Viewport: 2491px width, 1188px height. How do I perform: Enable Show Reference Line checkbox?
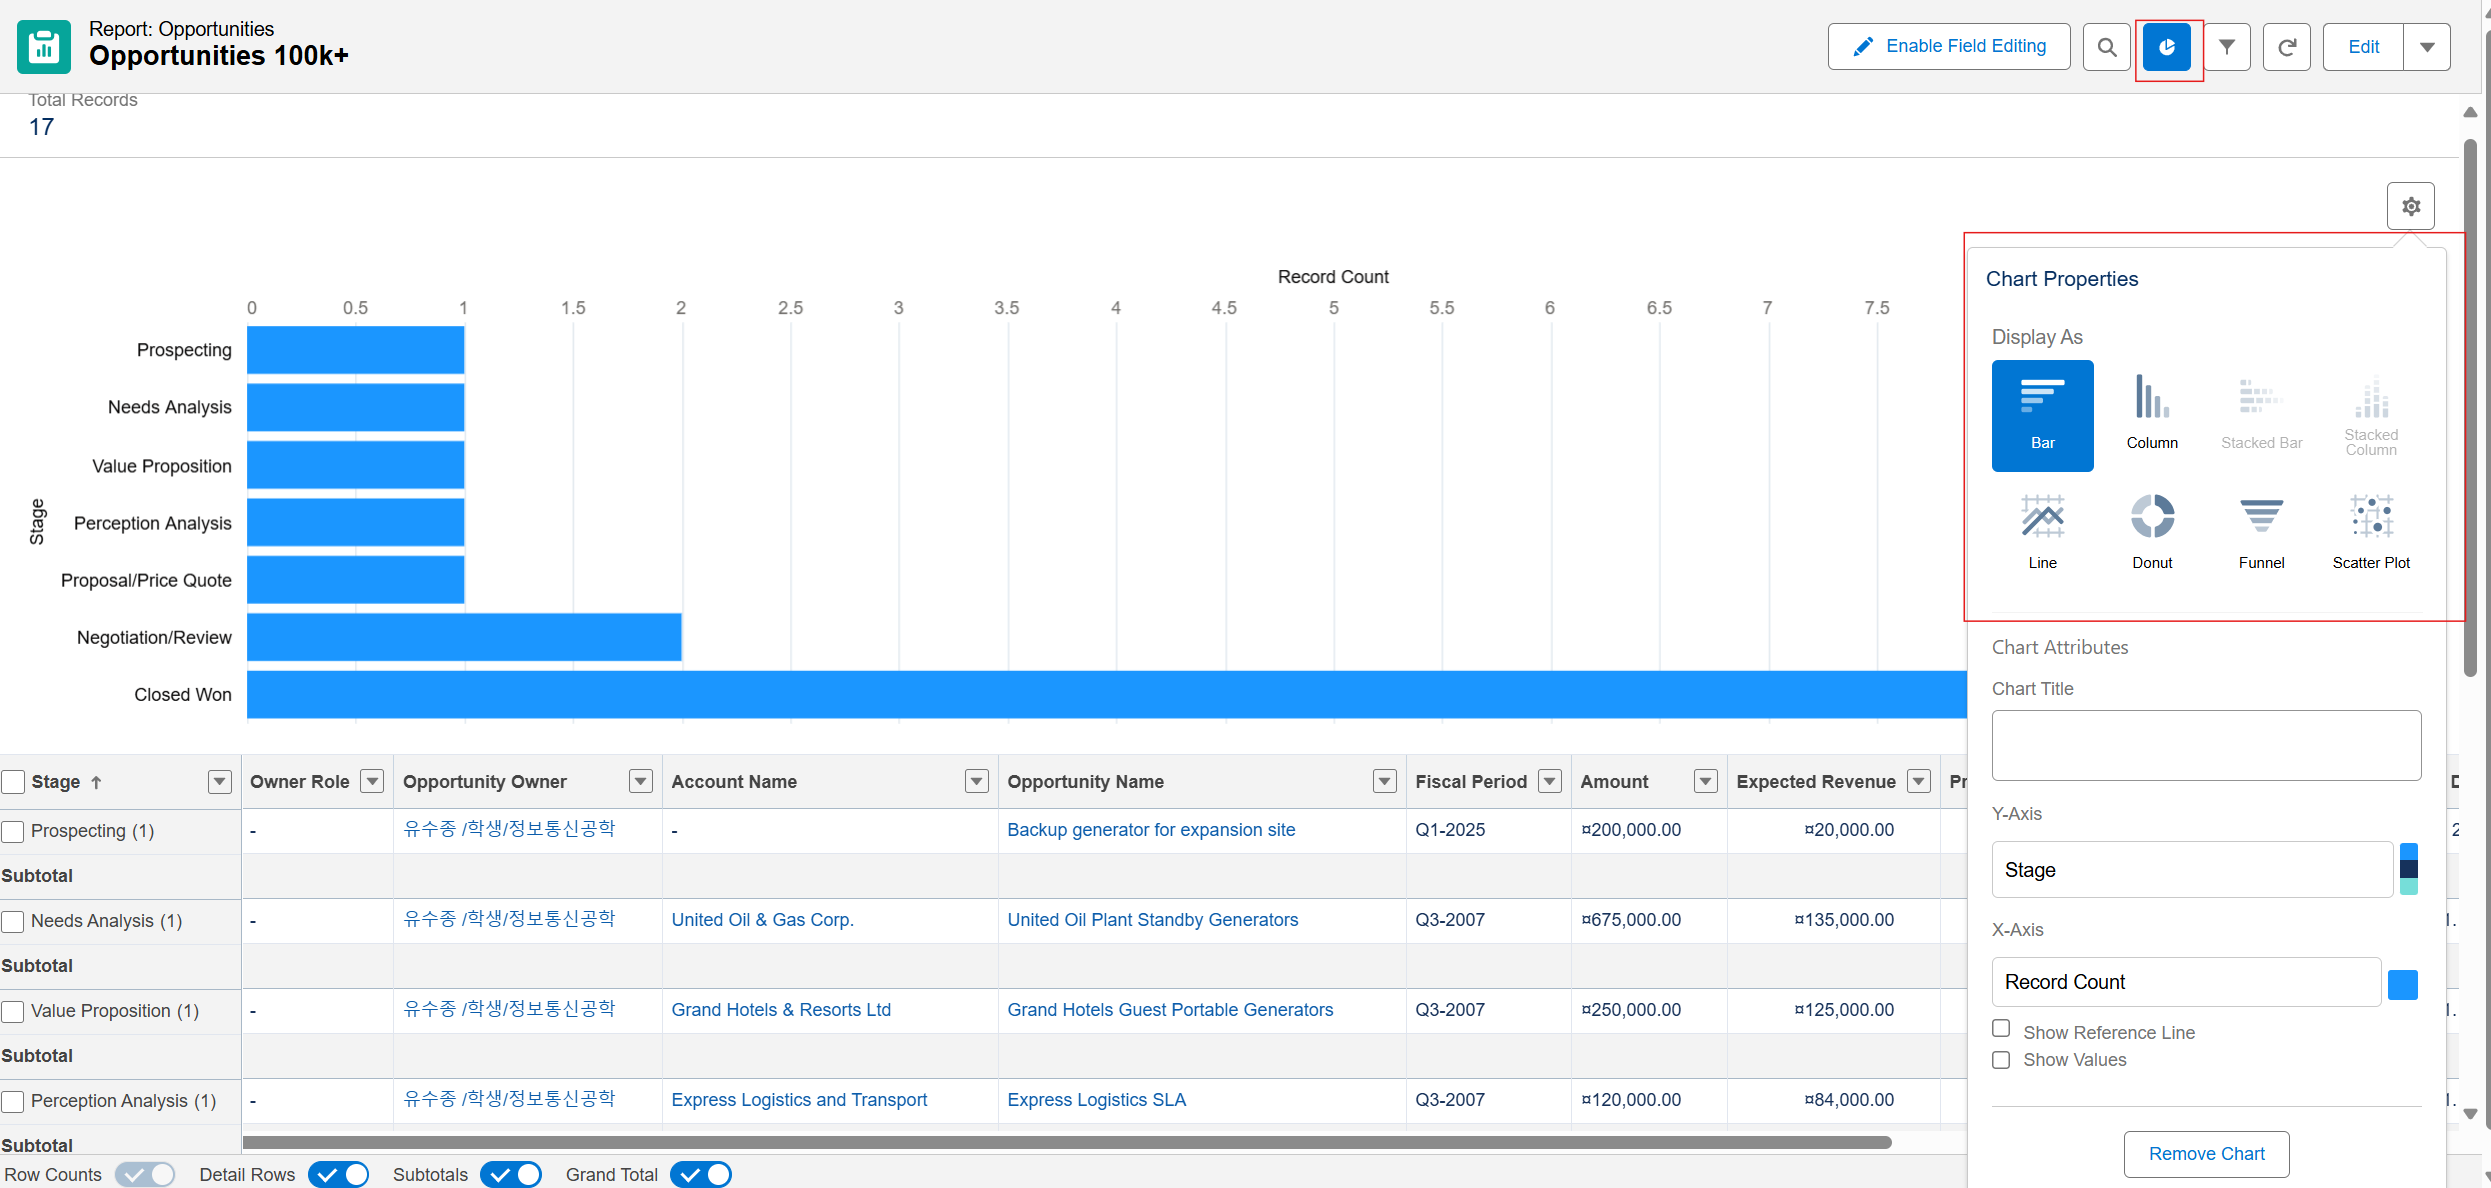tap(2001, 1029)
